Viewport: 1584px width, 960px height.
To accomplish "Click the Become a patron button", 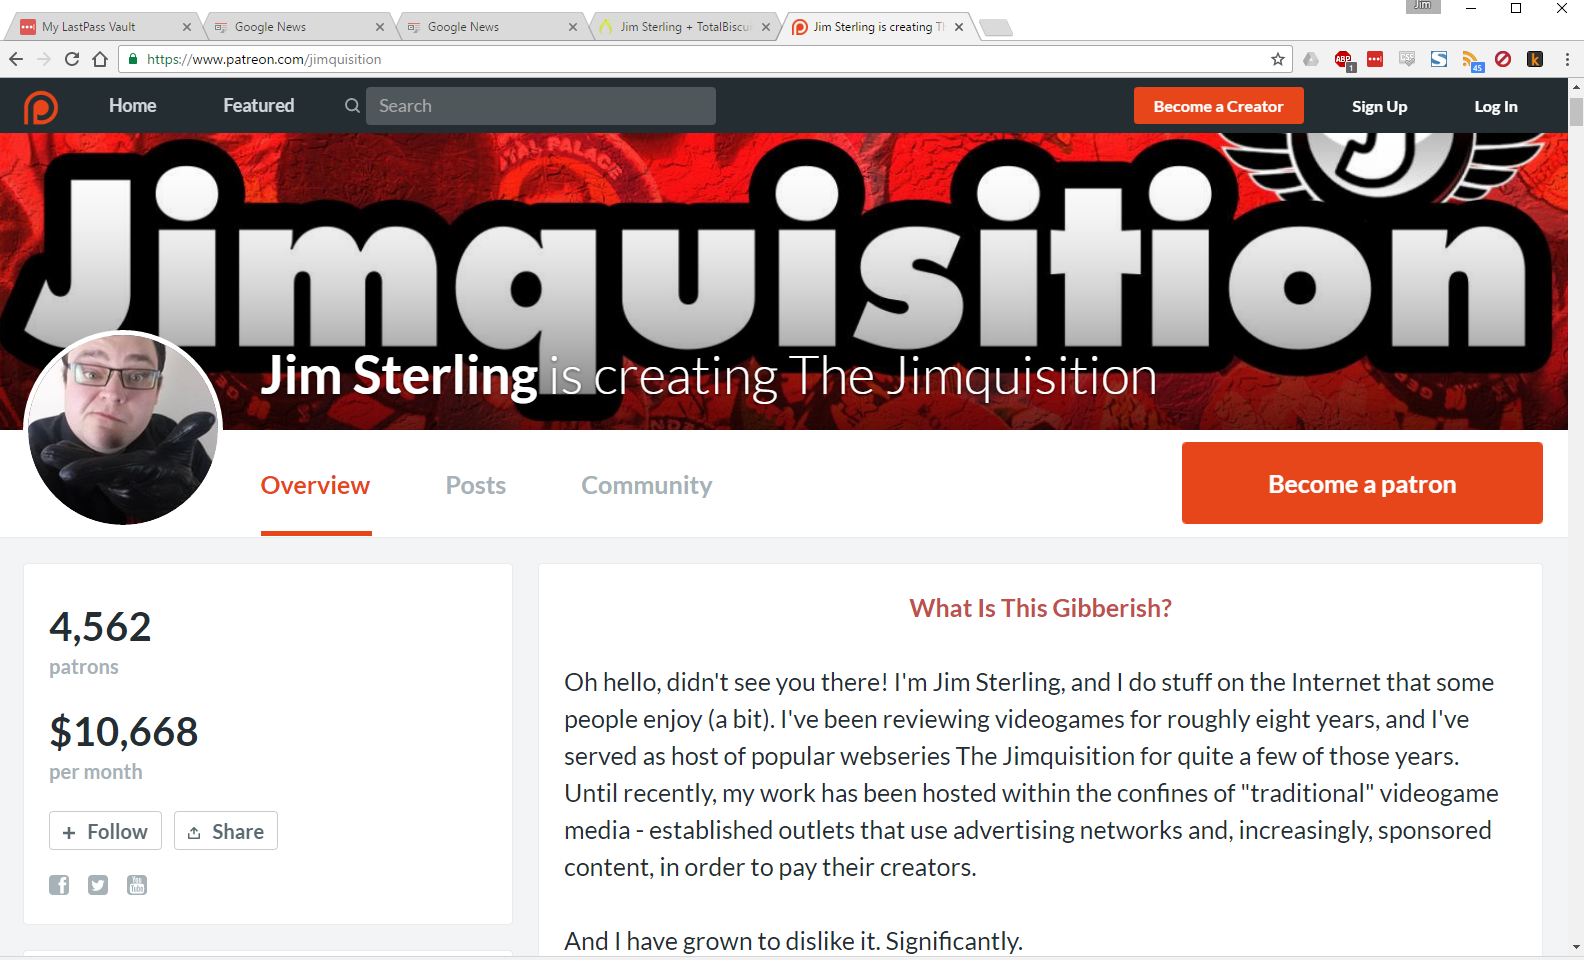I will [x=1362, y=483].
